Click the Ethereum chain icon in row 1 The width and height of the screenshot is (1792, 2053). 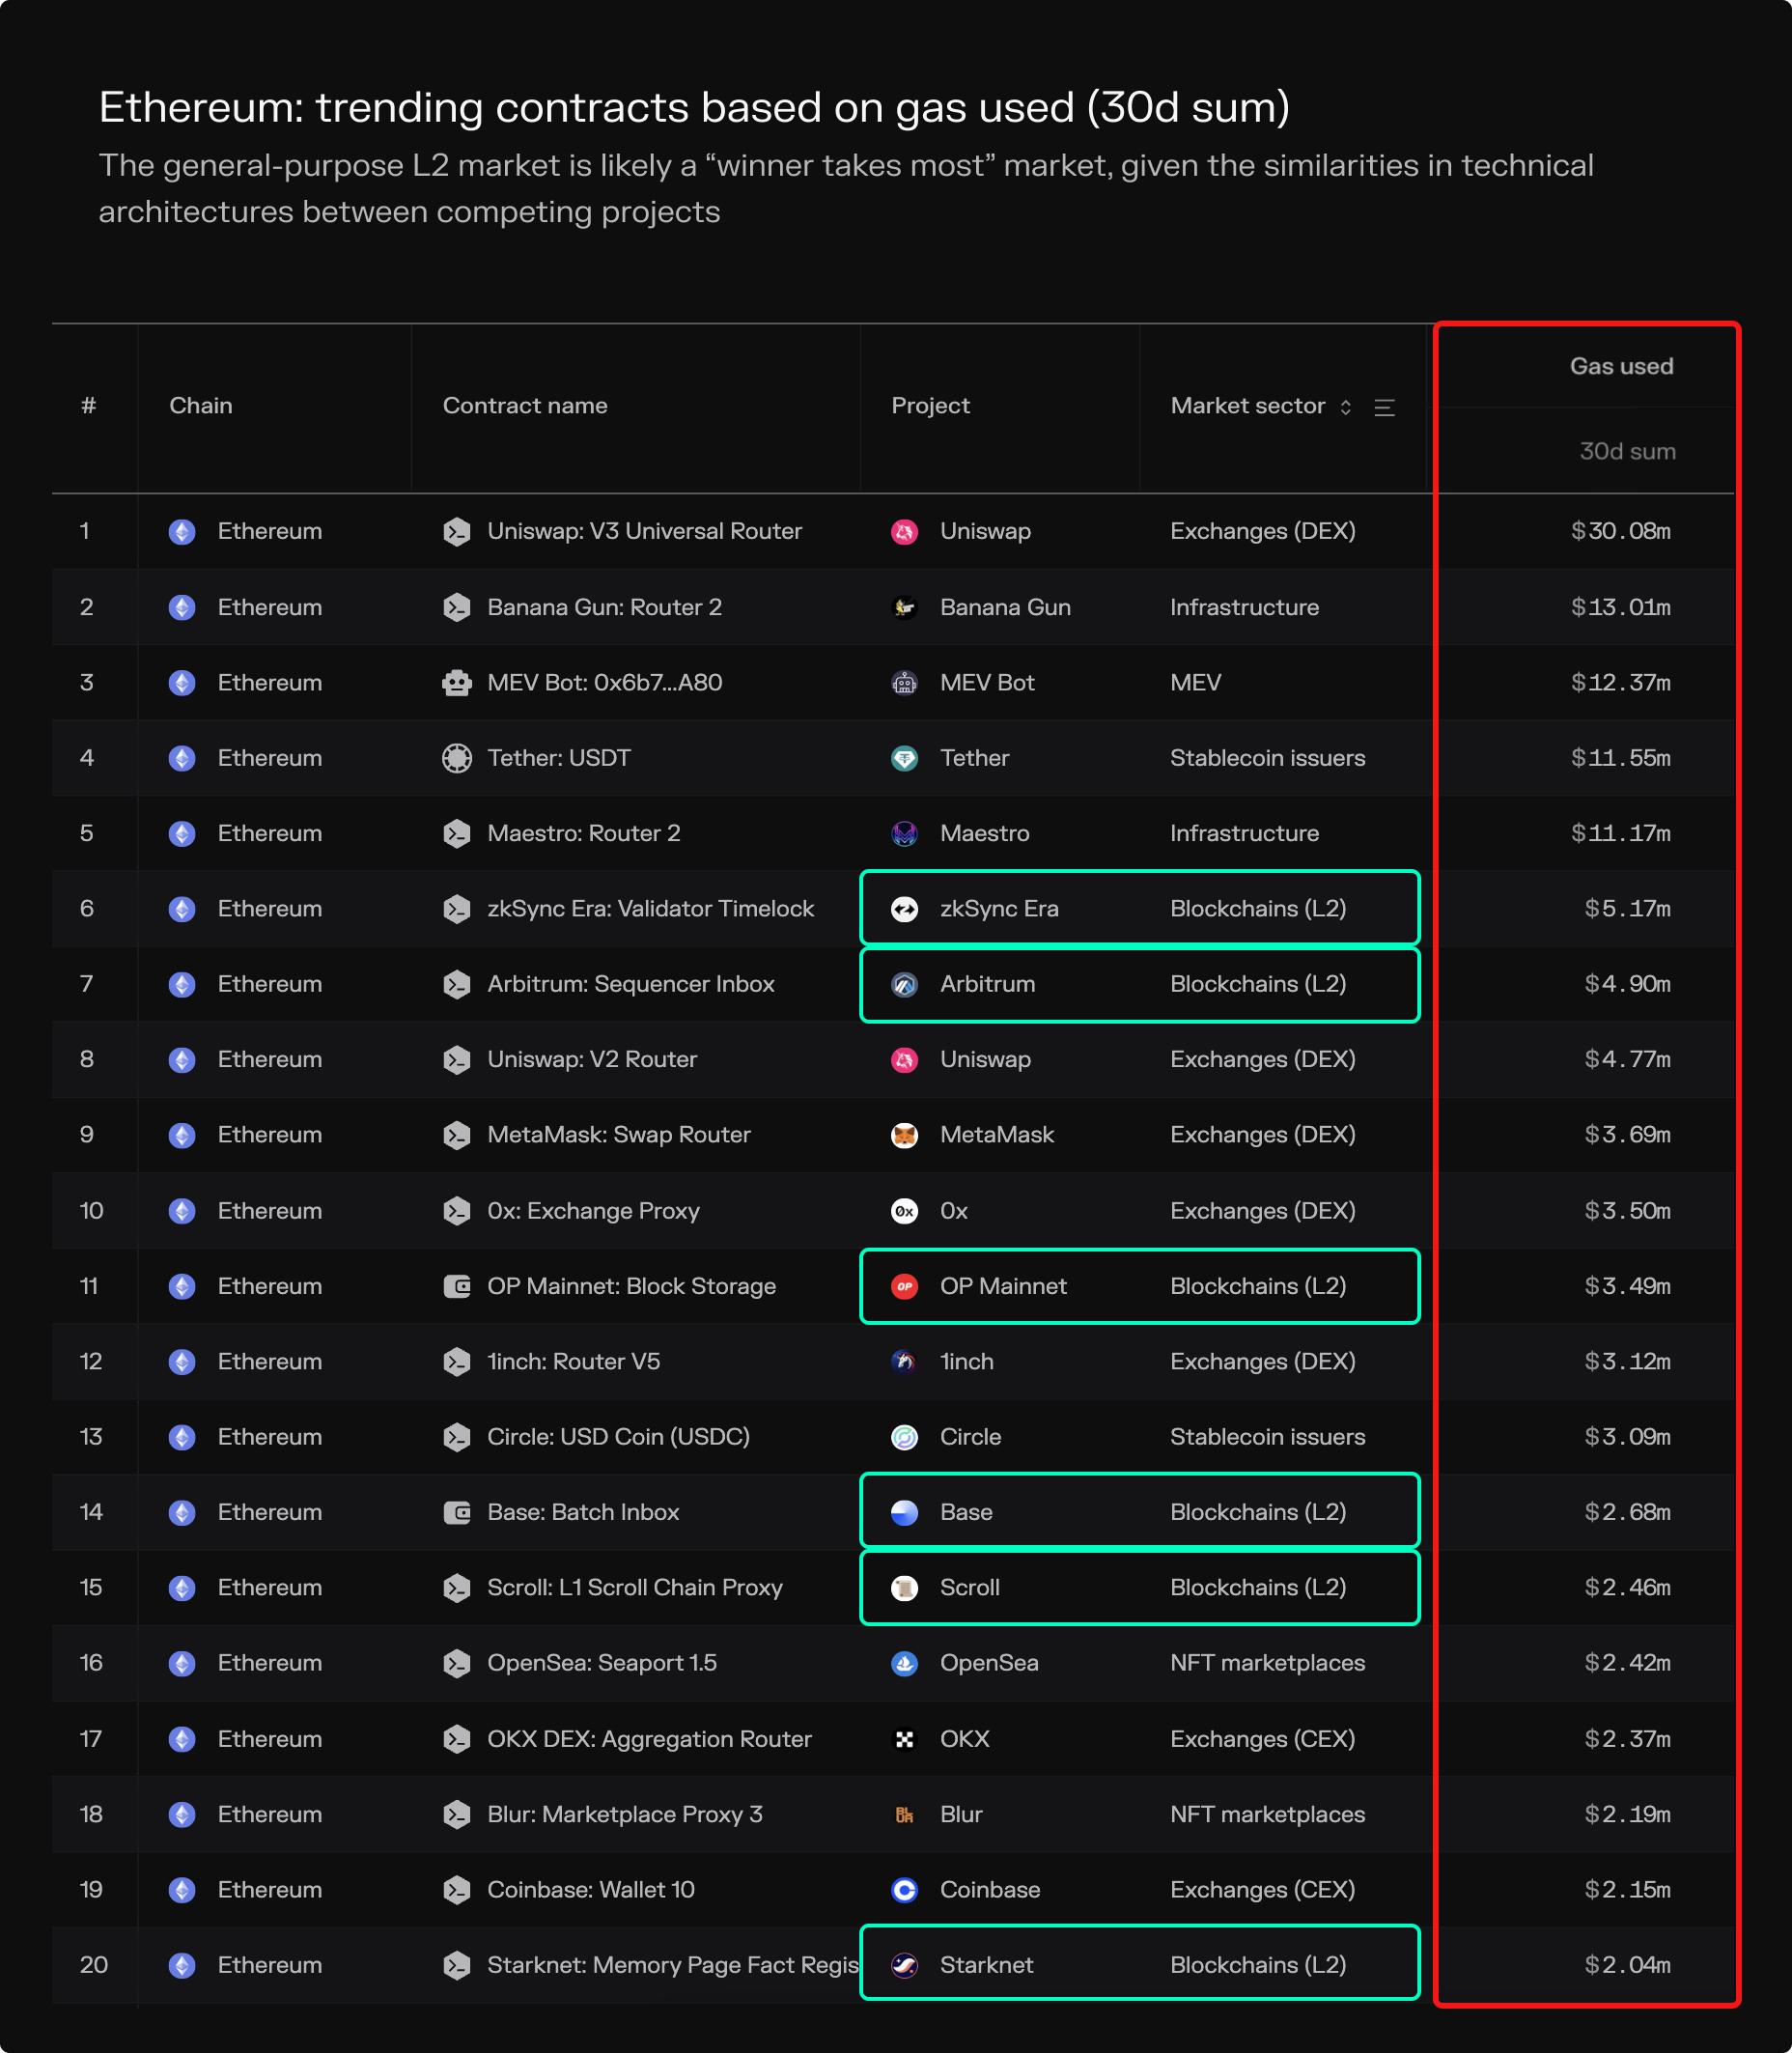coord(182,532)
